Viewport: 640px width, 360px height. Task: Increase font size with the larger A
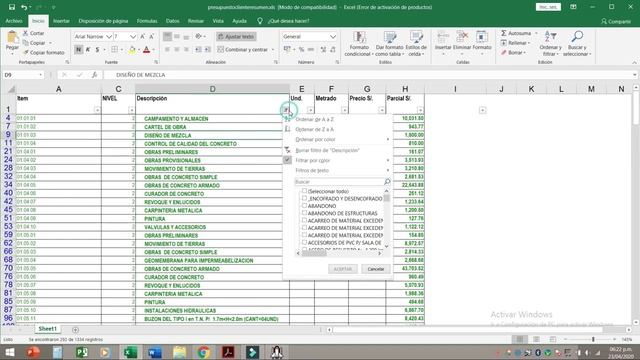[x=142, y=37]
